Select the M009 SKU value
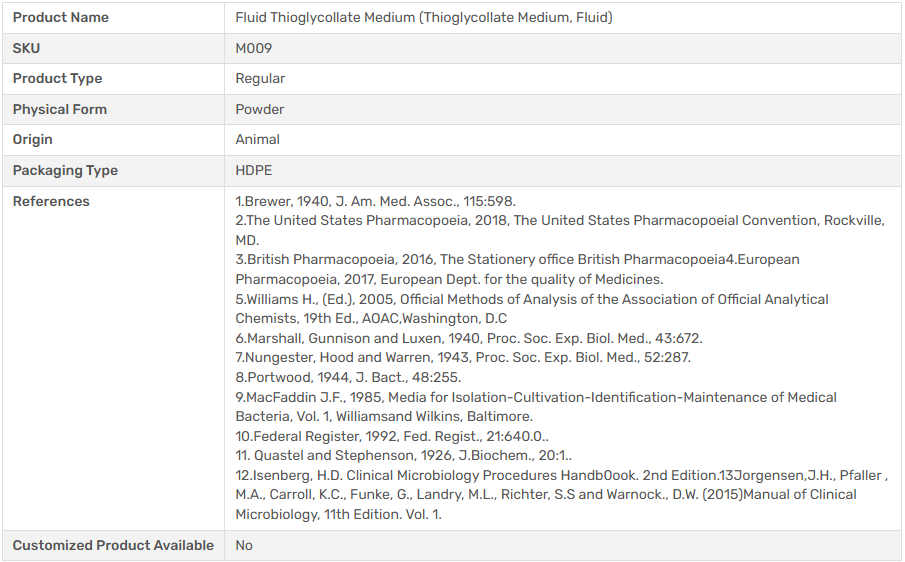905x562 pixels. click(x=254, y=48)
